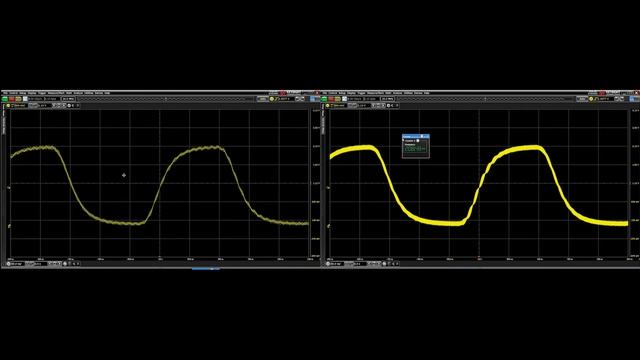This screenshot has width=640, height=360.
Task: Click the green Run button in left window
Action: tap(4, 99)
